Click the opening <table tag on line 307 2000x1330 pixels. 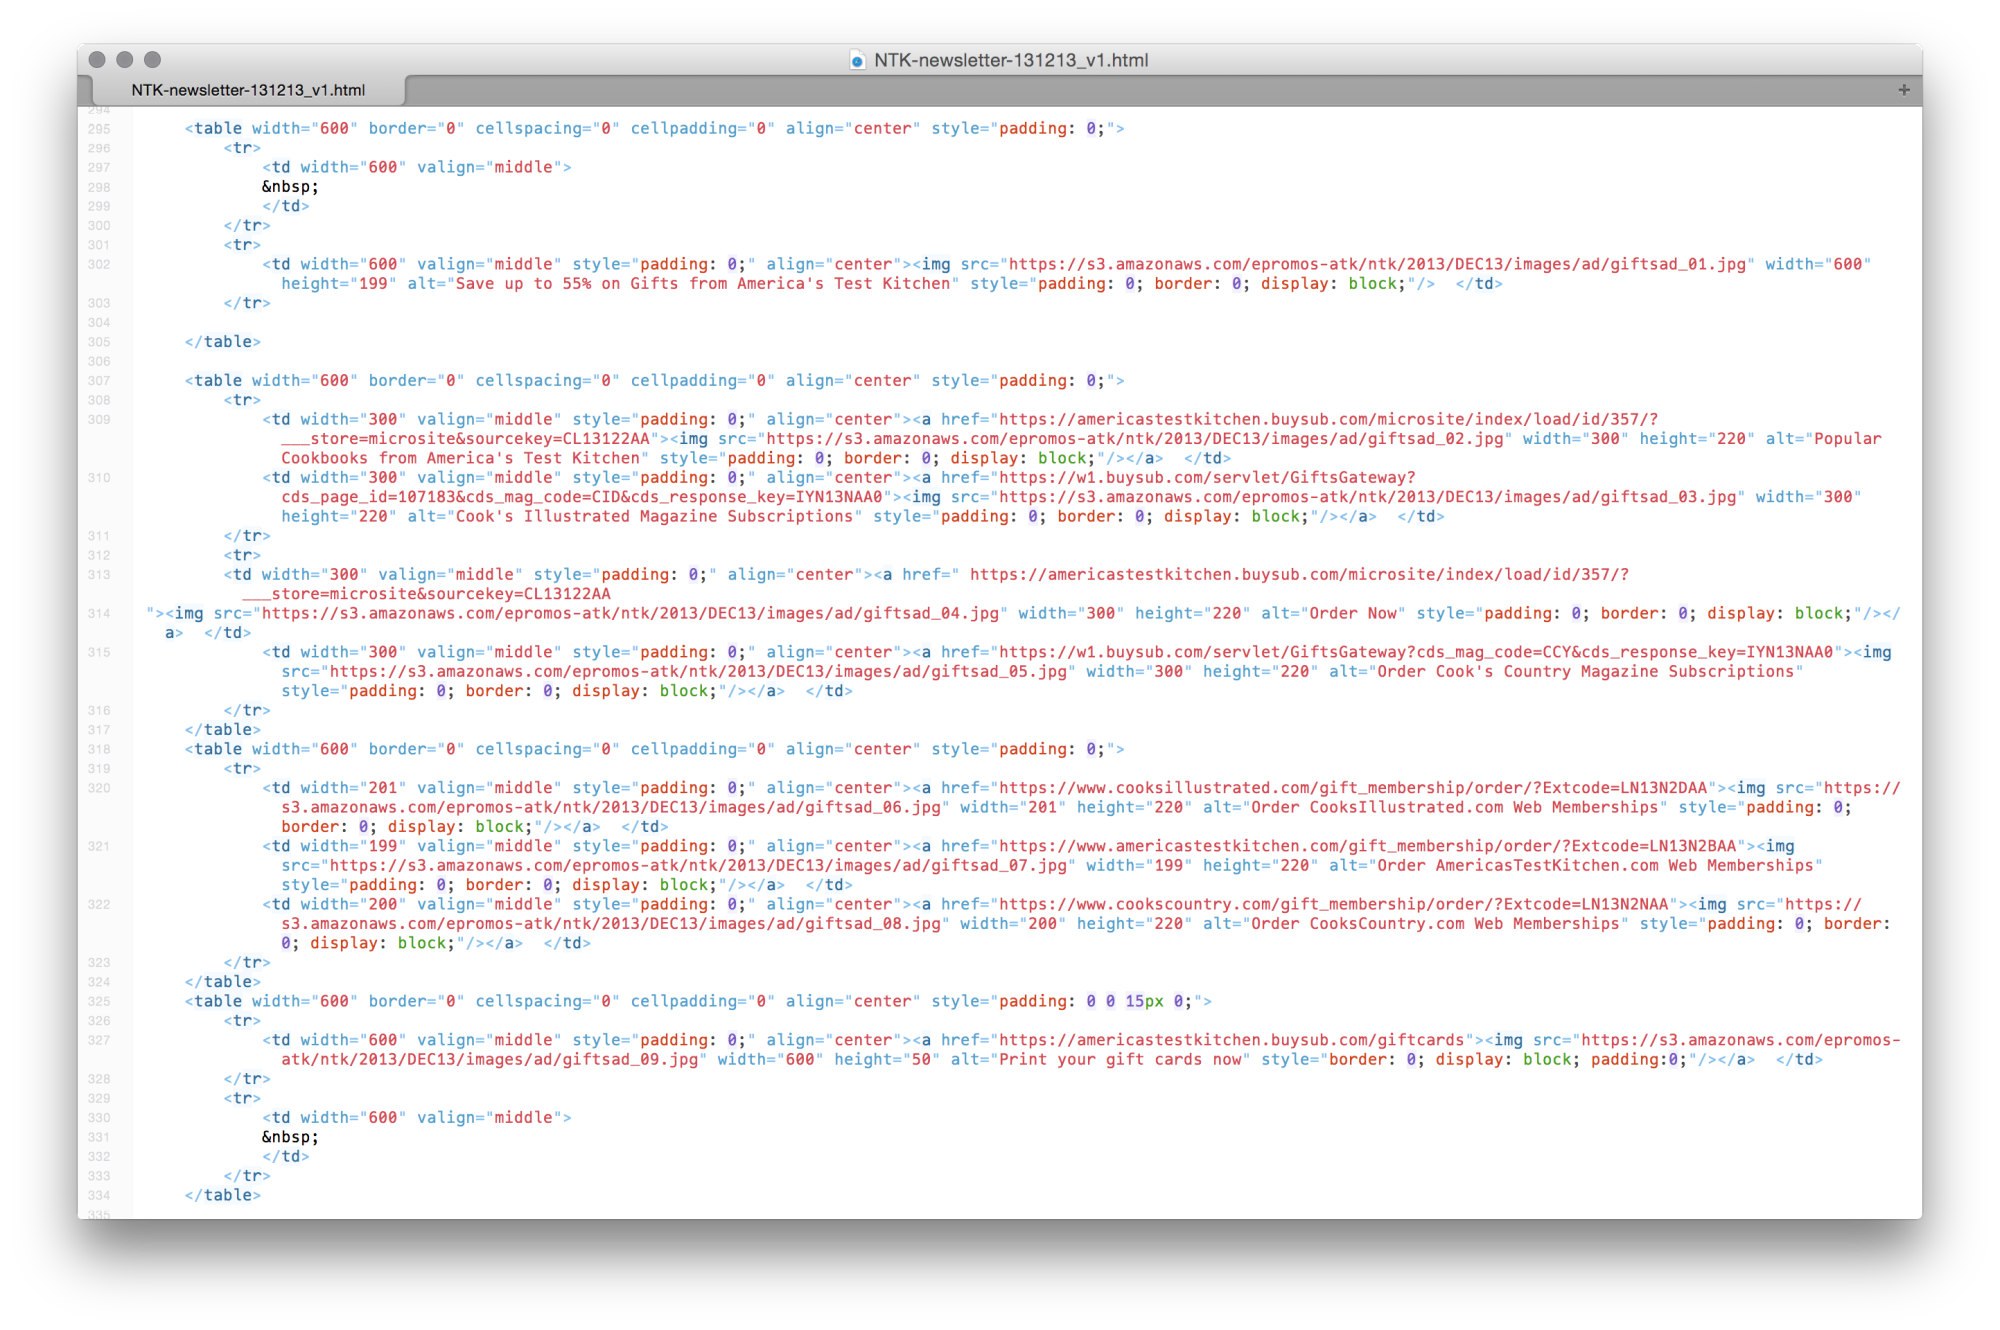click(x=213, y=381)
